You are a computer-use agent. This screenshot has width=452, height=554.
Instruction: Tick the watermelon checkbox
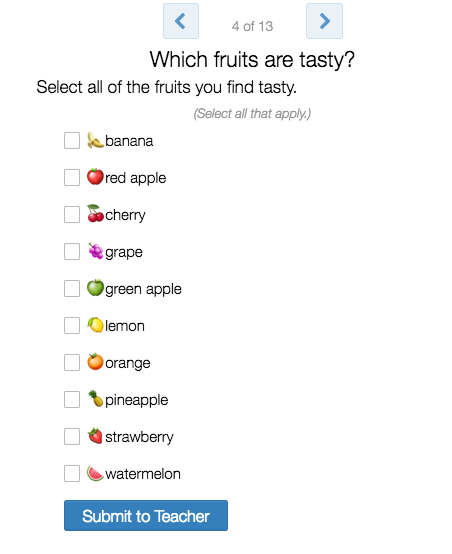point(72,473)
